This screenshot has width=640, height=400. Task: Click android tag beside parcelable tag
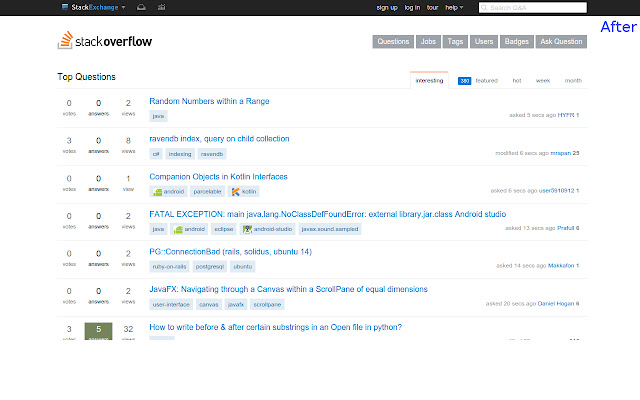[168, 191]
